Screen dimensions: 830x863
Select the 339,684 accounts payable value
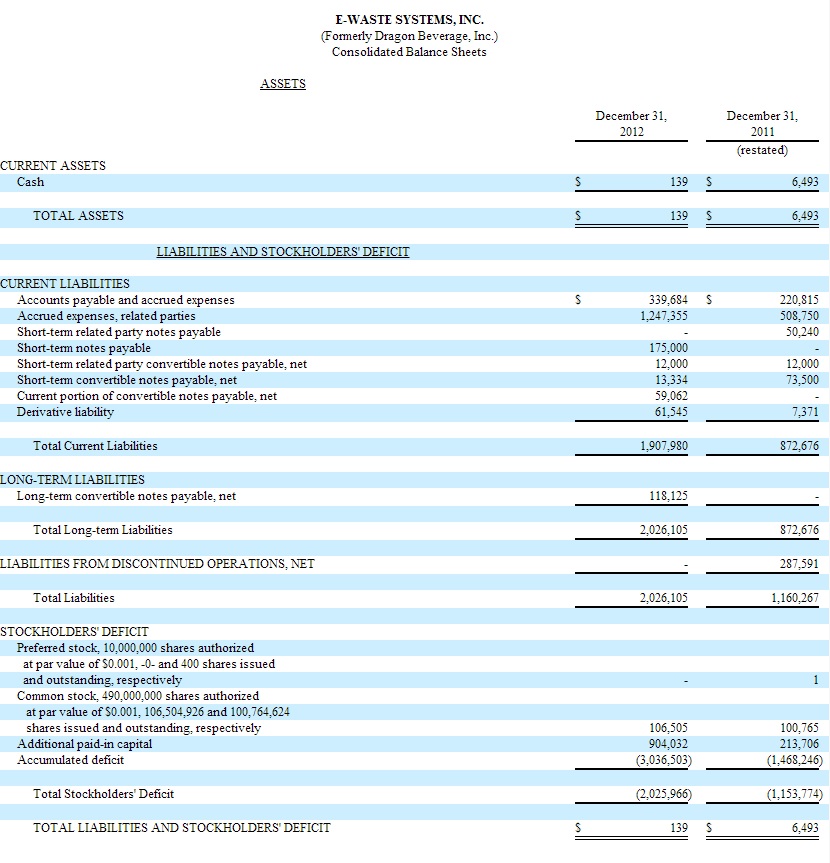(x=668, y=300)
